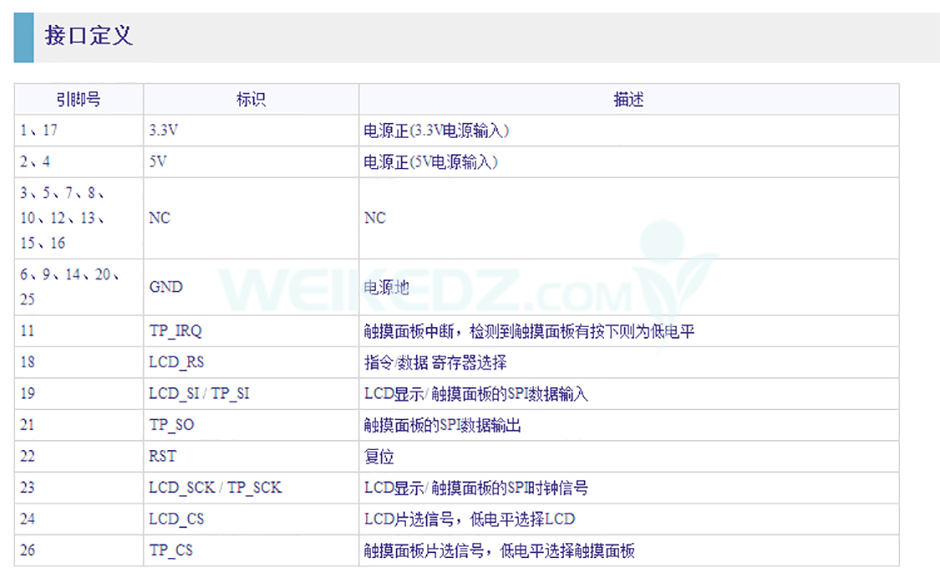The height and width of the screenshot is (573, 940).
Task: Select the pin number 18 cell
Action: tap(79, 362)
